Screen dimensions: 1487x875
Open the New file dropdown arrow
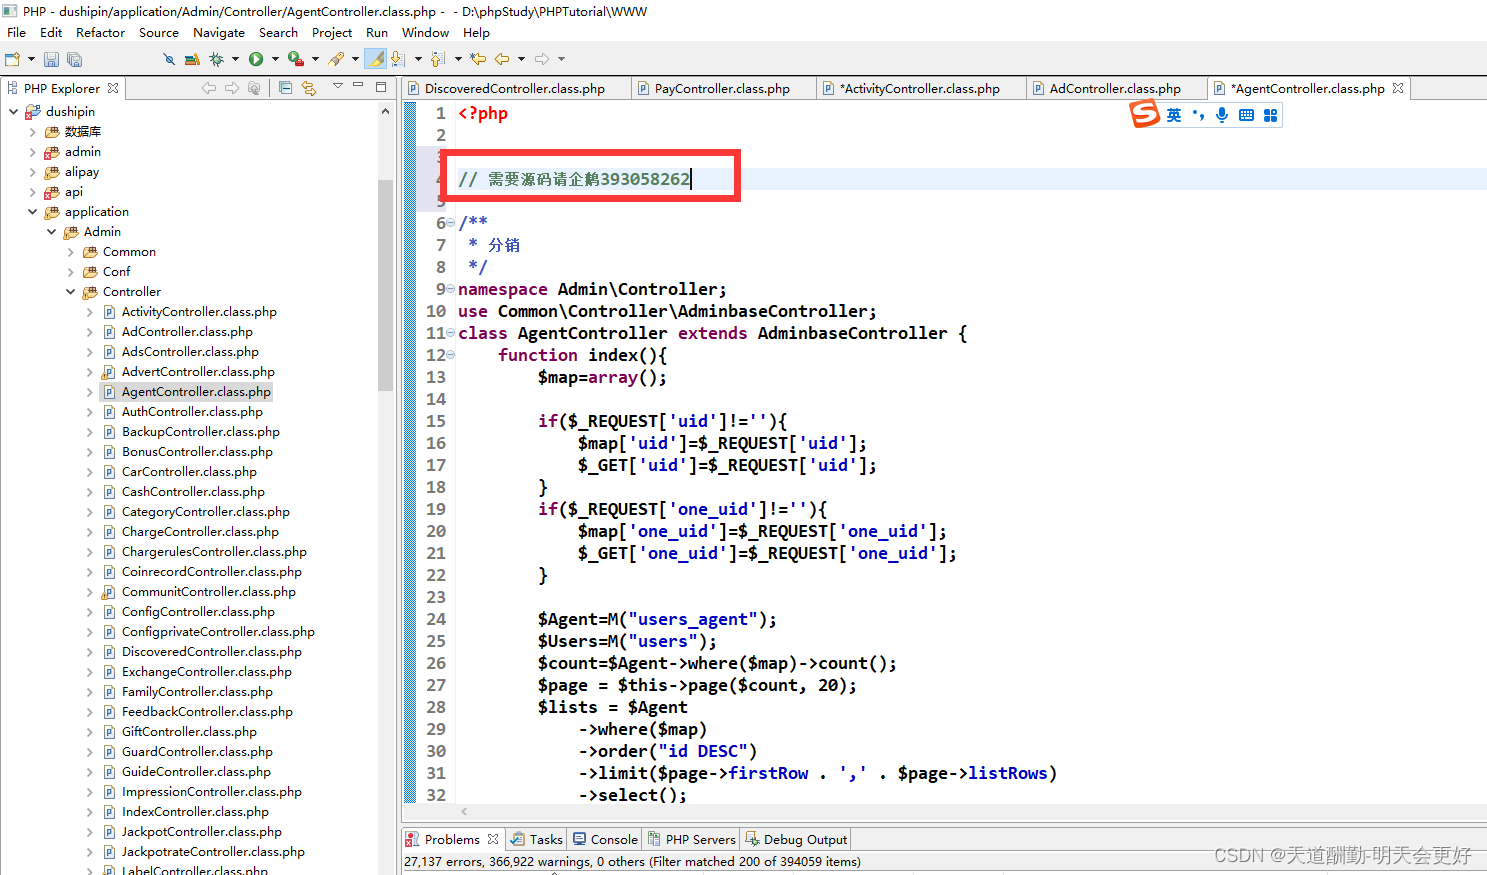[31, 59]
